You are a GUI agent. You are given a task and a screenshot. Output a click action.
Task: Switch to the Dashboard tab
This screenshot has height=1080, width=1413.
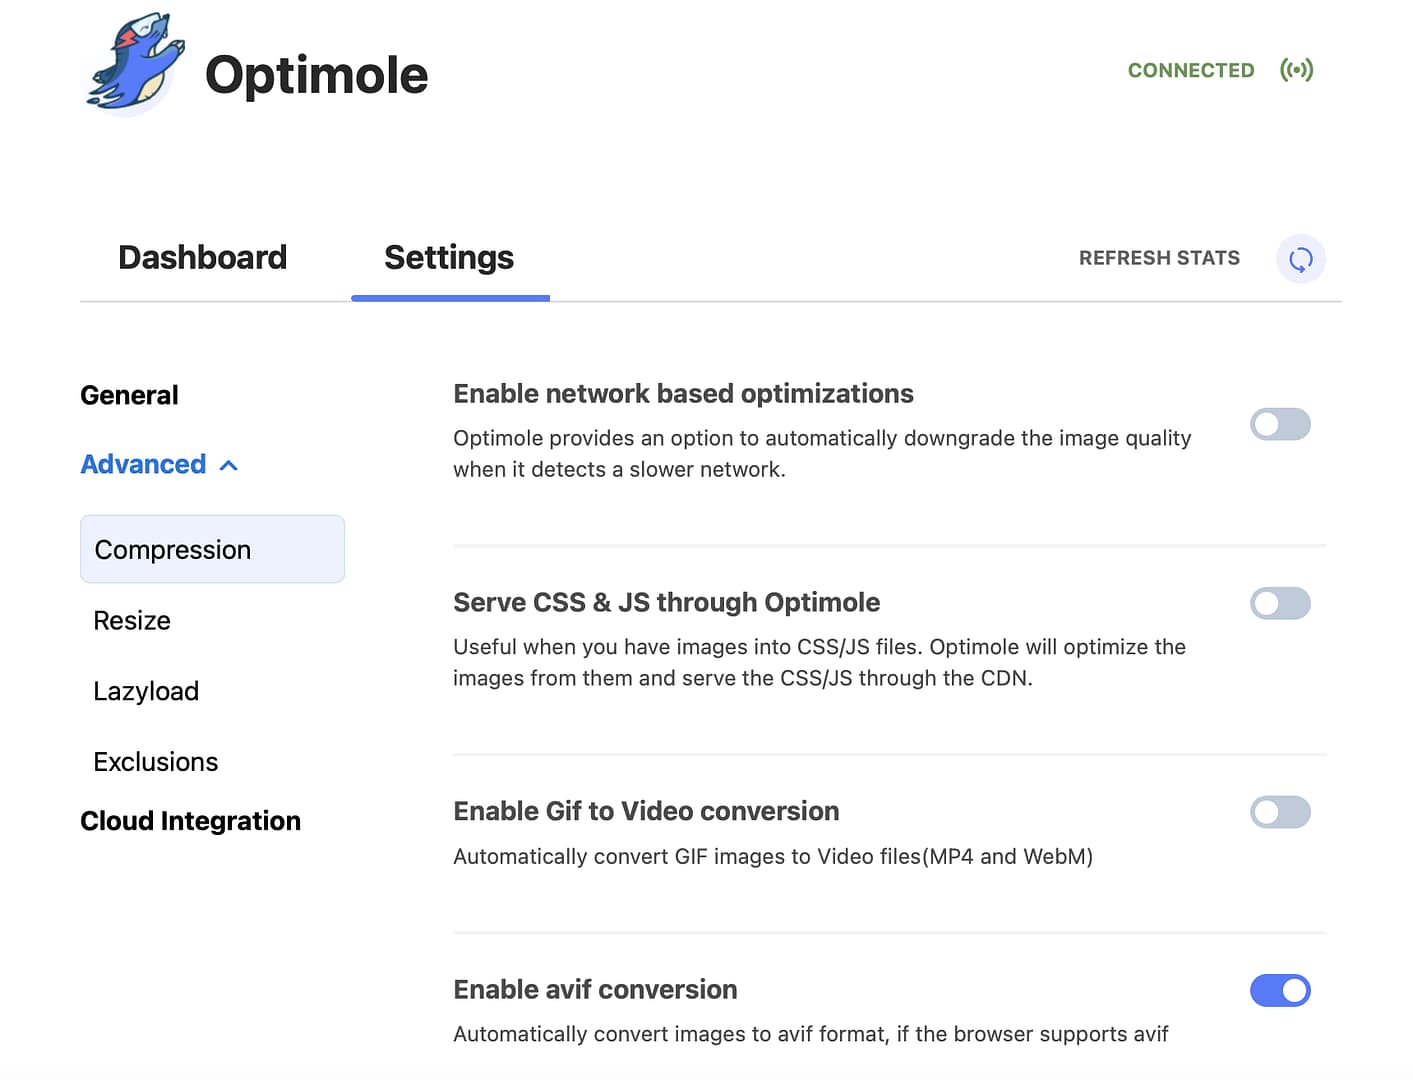point(202,257)
